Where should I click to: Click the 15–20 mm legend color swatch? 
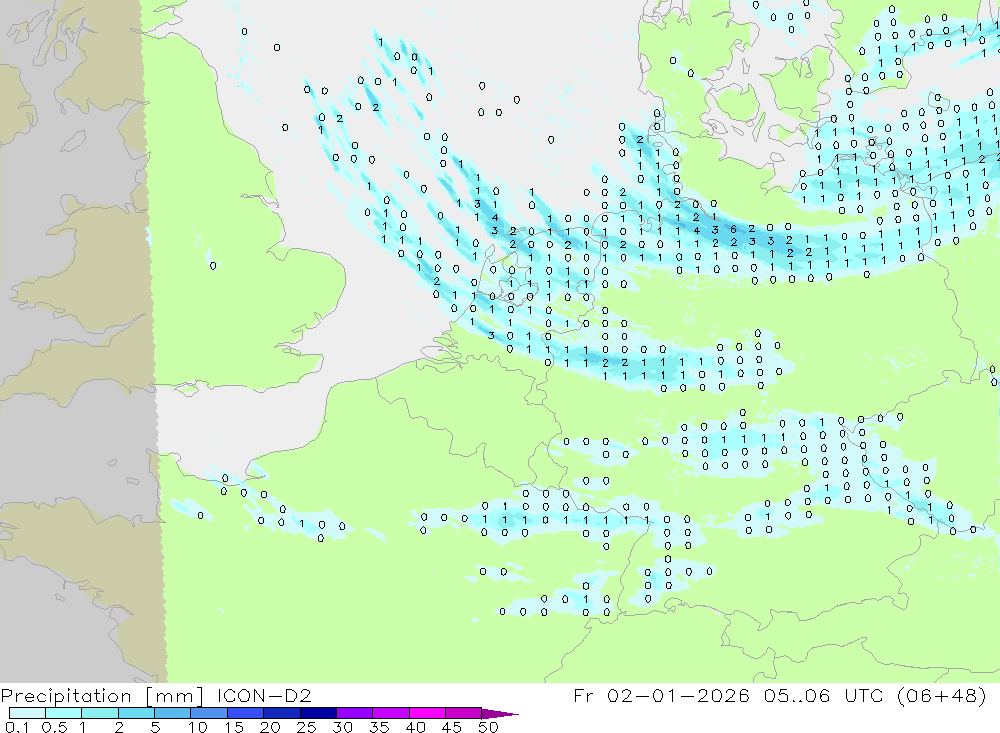pos(245,713)
